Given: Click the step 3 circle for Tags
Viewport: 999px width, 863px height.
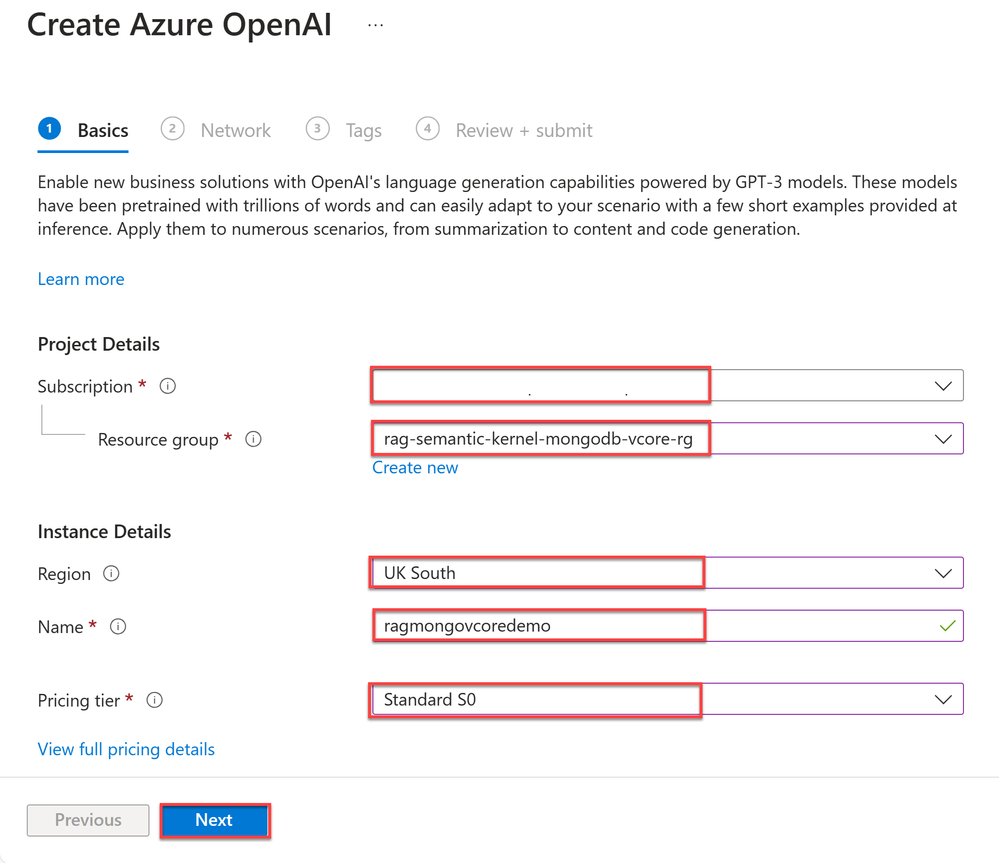Looking at the screenshot, I should 317,128.
